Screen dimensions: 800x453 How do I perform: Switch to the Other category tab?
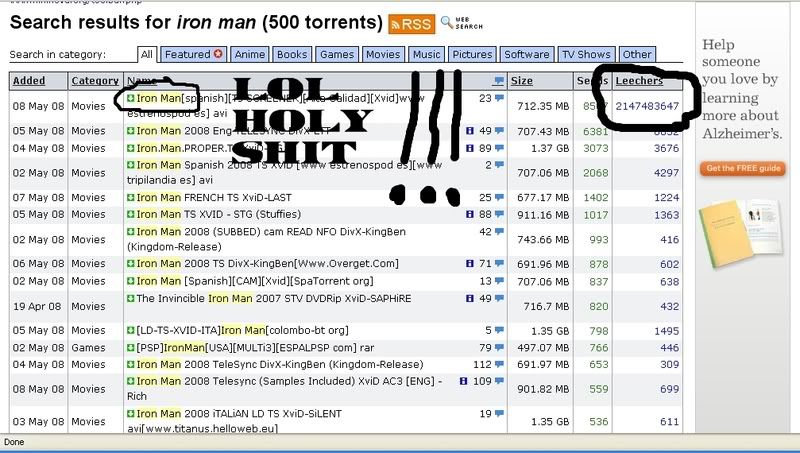coord(637,55)
